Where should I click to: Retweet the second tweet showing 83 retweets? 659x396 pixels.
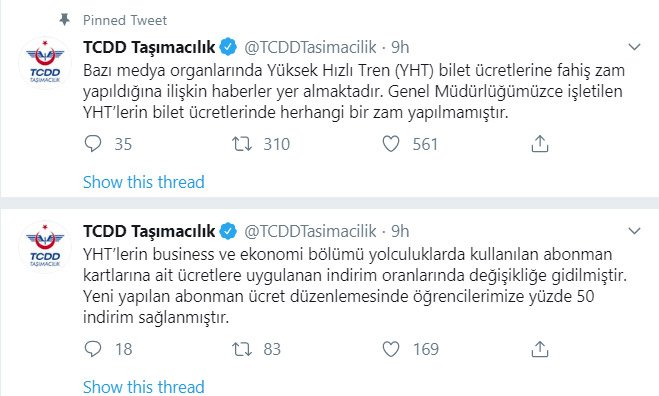[x=242, y=349]
